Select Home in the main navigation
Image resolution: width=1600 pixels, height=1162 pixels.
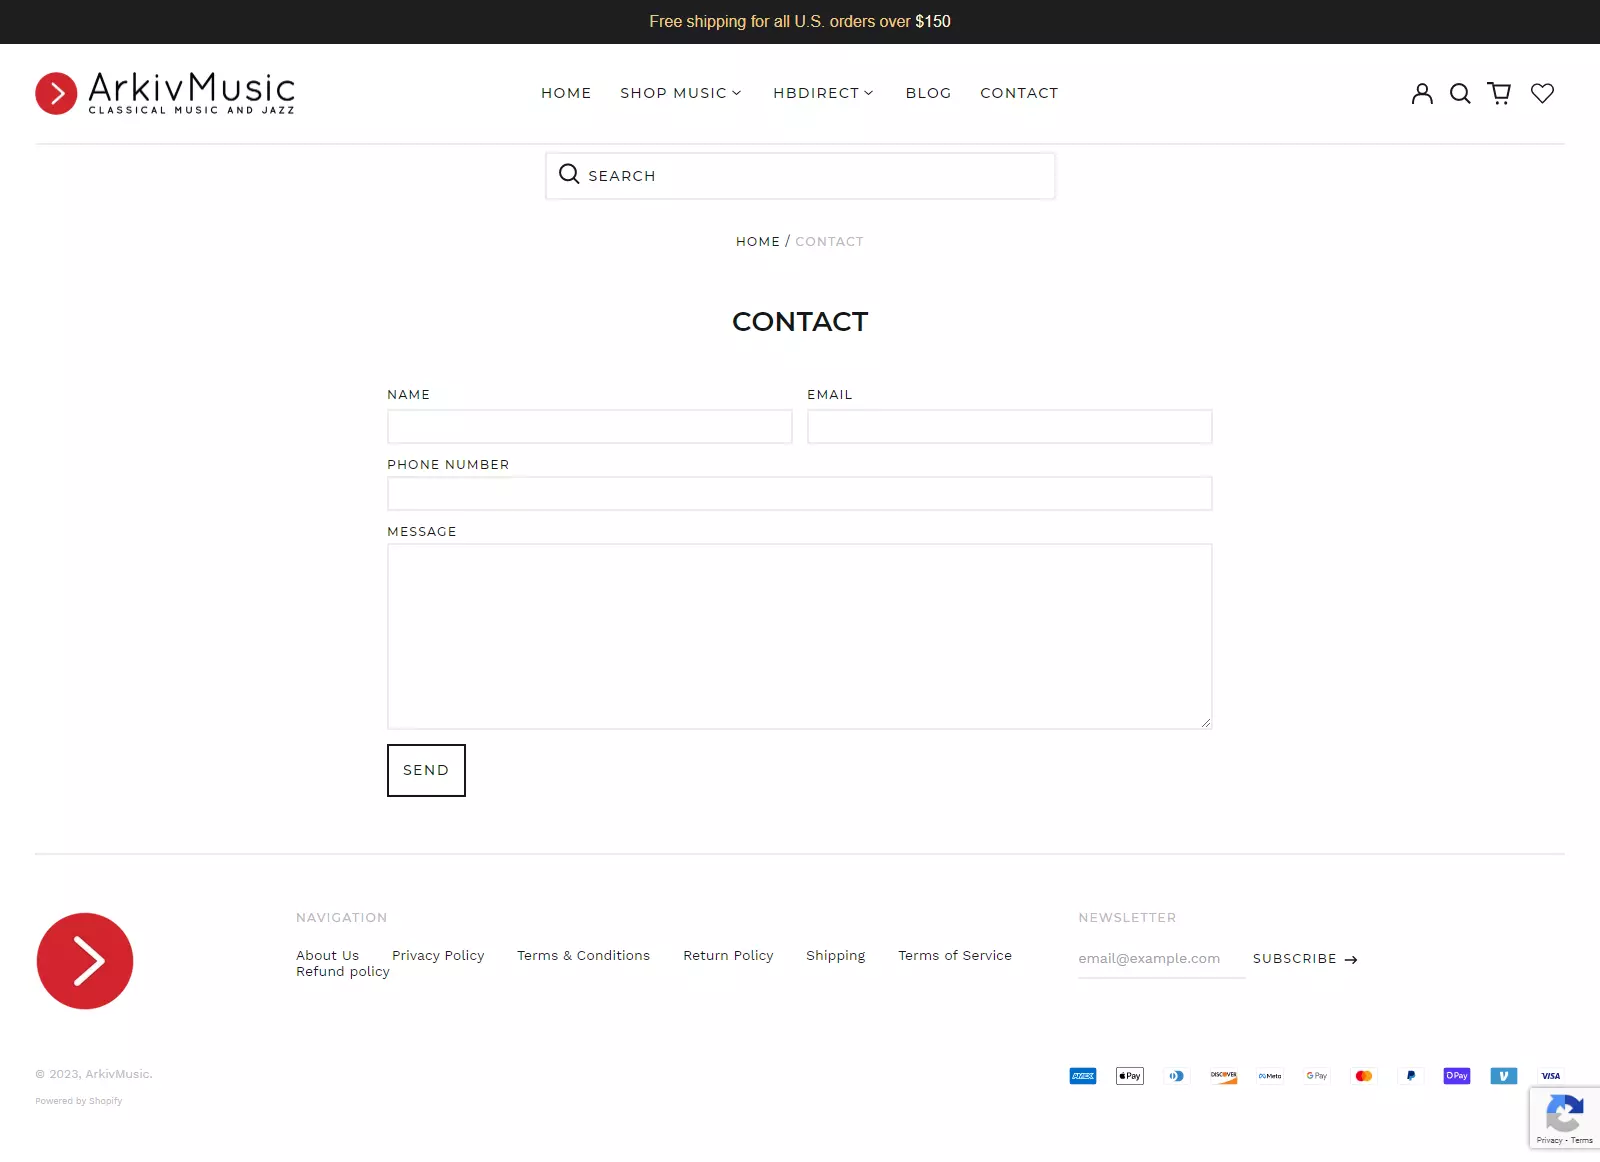point(566,93)
